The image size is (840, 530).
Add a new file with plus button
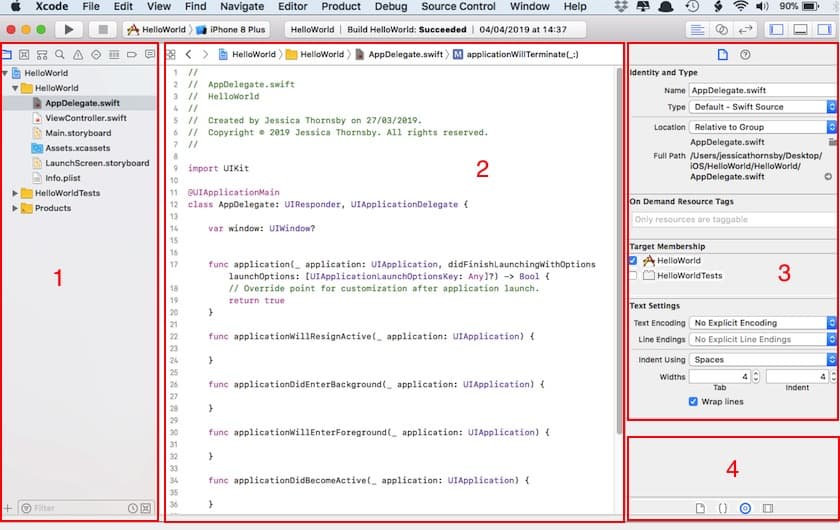click(8, 508)
